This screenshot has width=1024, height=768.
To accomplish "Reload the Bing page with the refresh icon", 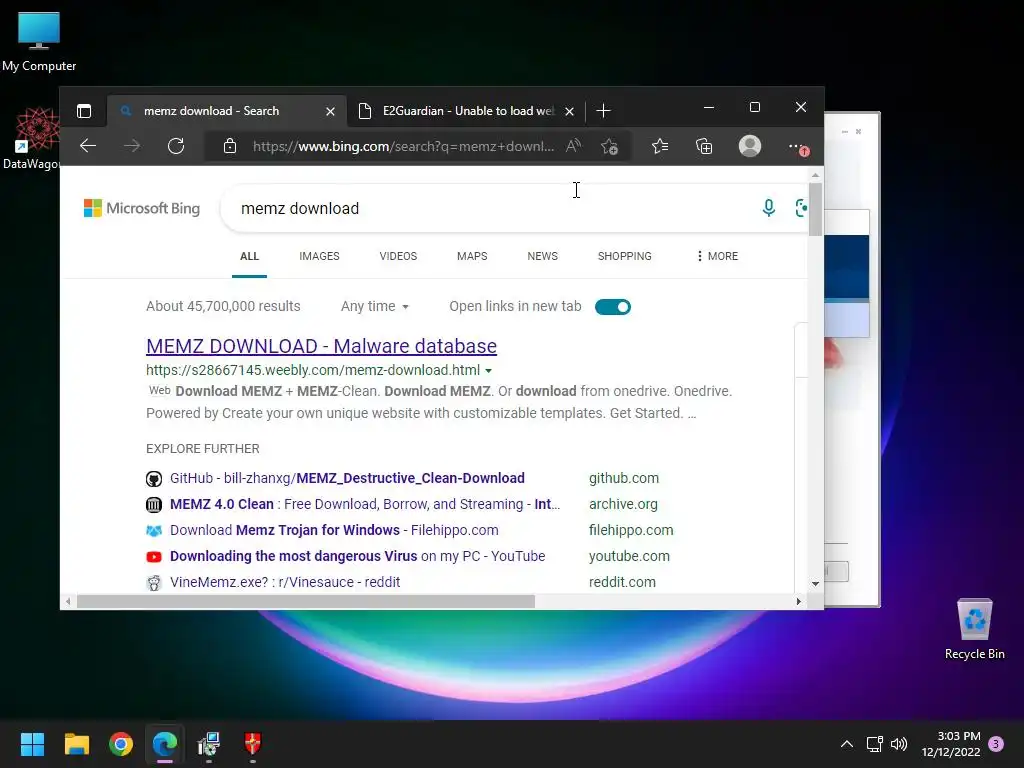I will pos(176,146).
